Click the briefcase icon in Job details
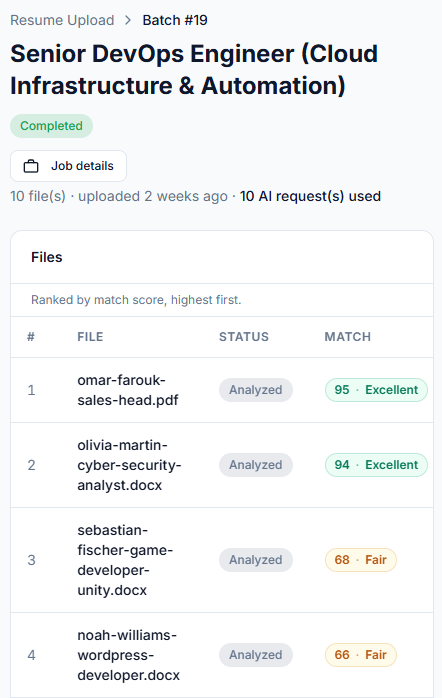 31,166
